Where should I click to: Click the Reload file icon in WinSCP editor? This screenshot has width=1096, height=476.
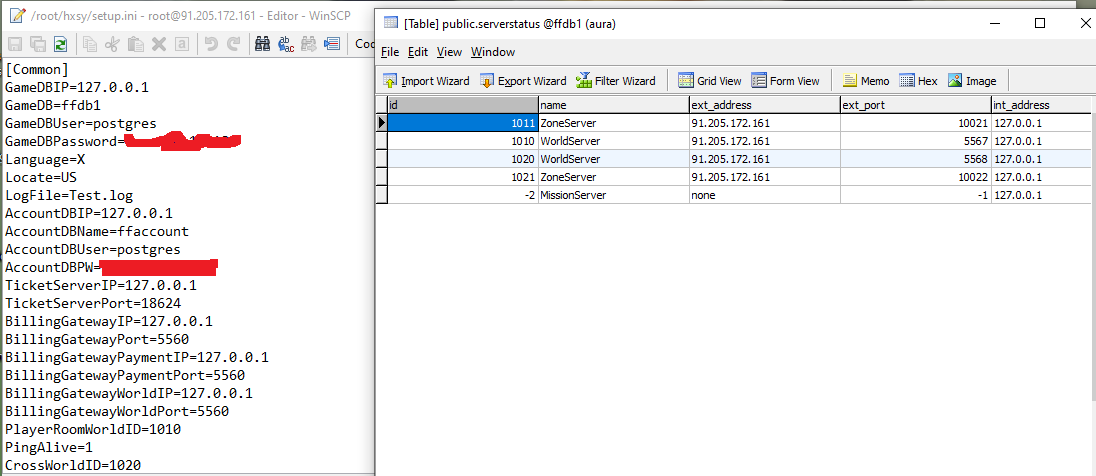(x=60, y=44)
